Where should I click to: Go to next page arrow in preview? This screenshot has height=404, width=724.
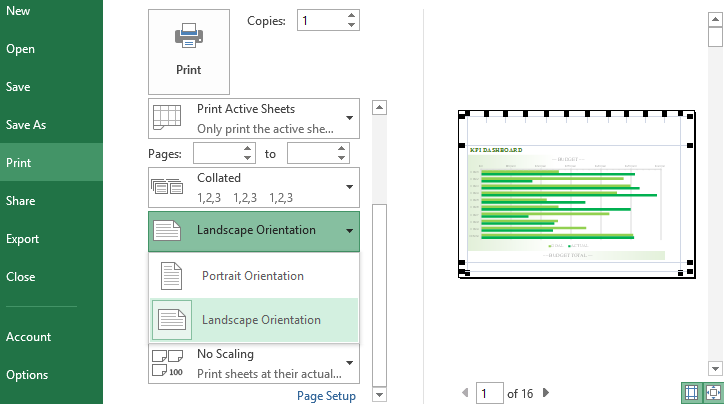point(546,393)
